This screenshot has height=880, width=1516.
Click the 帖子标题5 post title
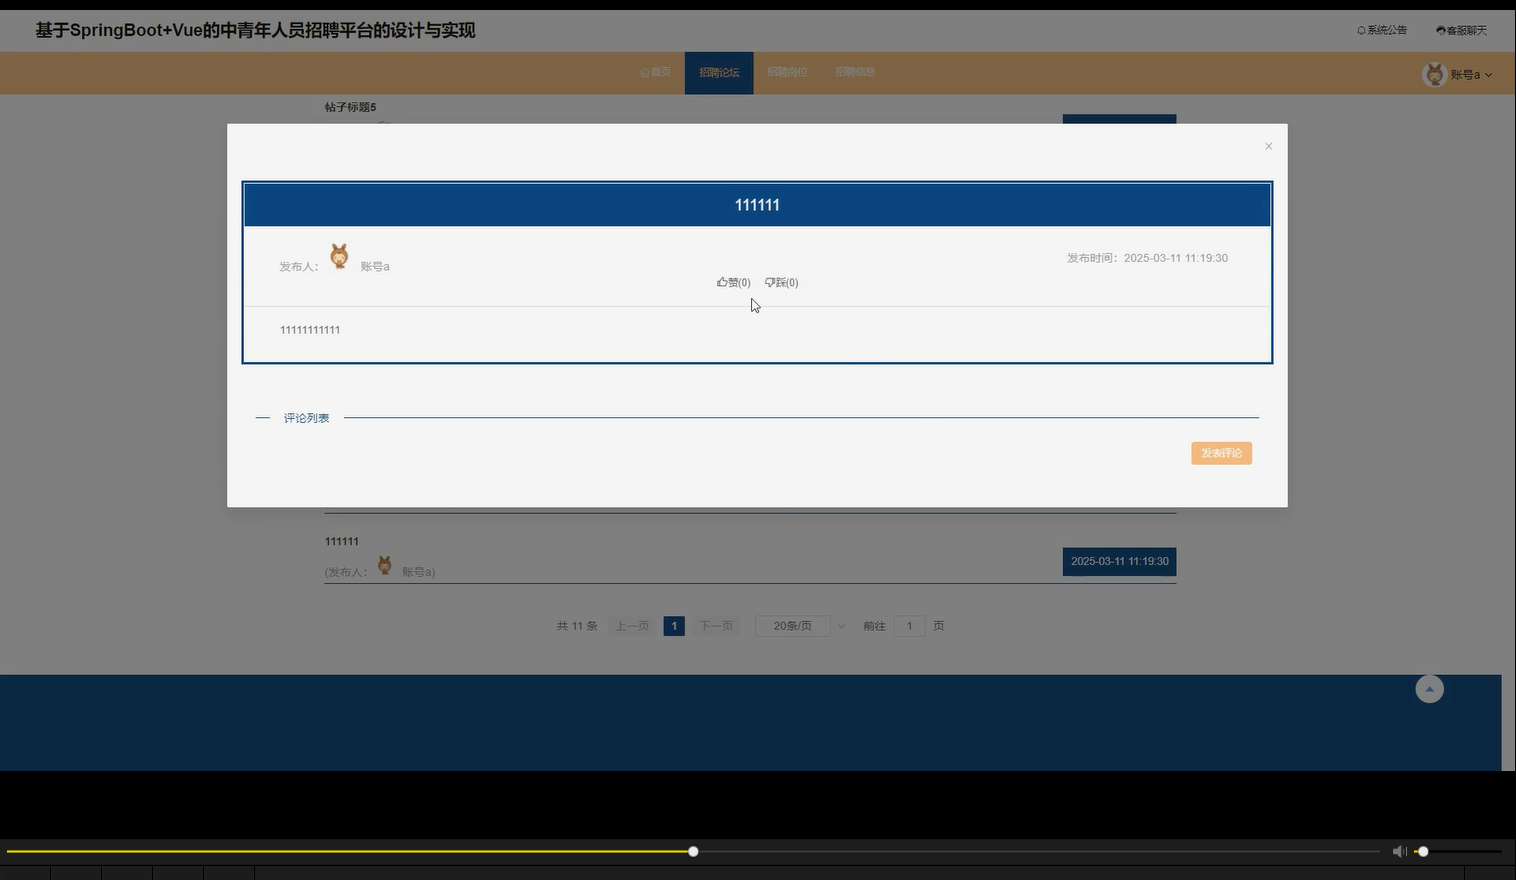350,107
